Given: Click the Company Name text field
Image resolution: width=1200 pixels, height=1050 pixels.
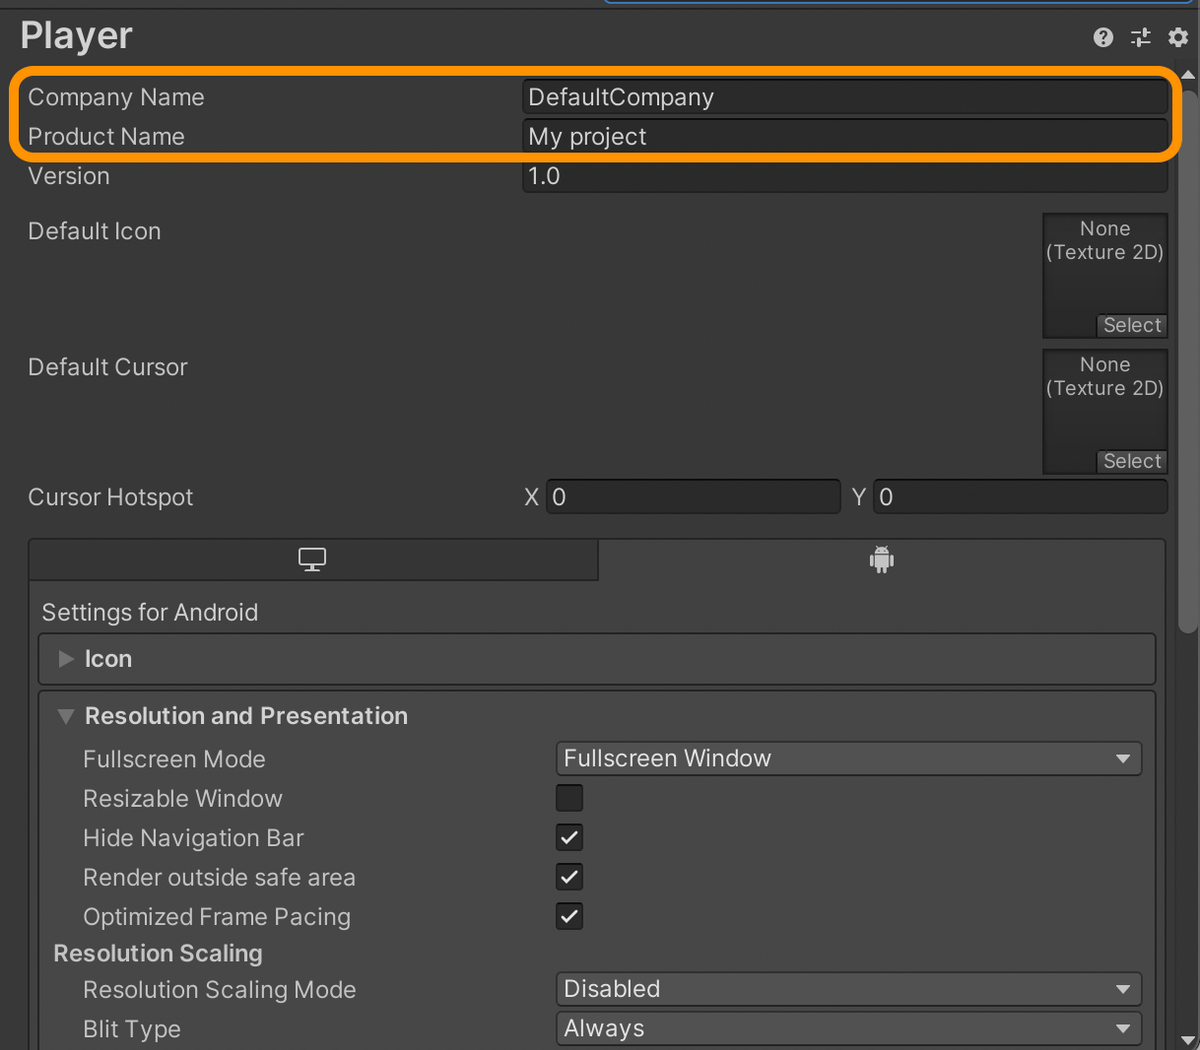Looking at the screenshot, I should (845, 97).
